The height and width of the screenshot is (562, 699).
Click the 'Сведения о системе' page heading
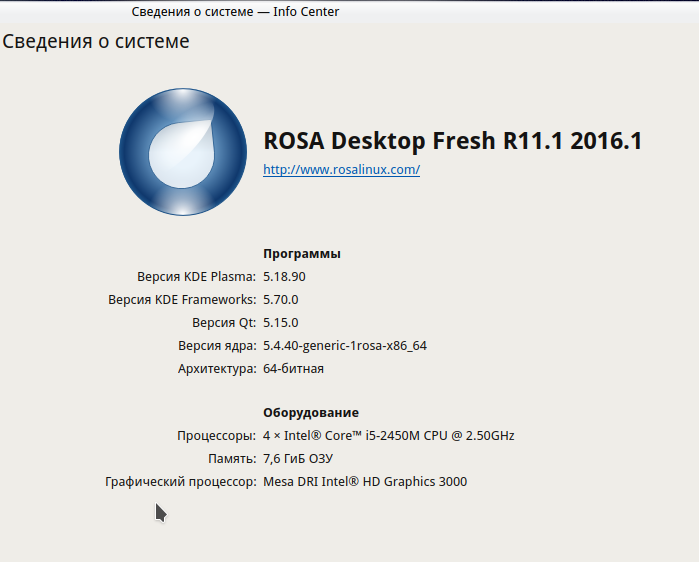[96, 42]
